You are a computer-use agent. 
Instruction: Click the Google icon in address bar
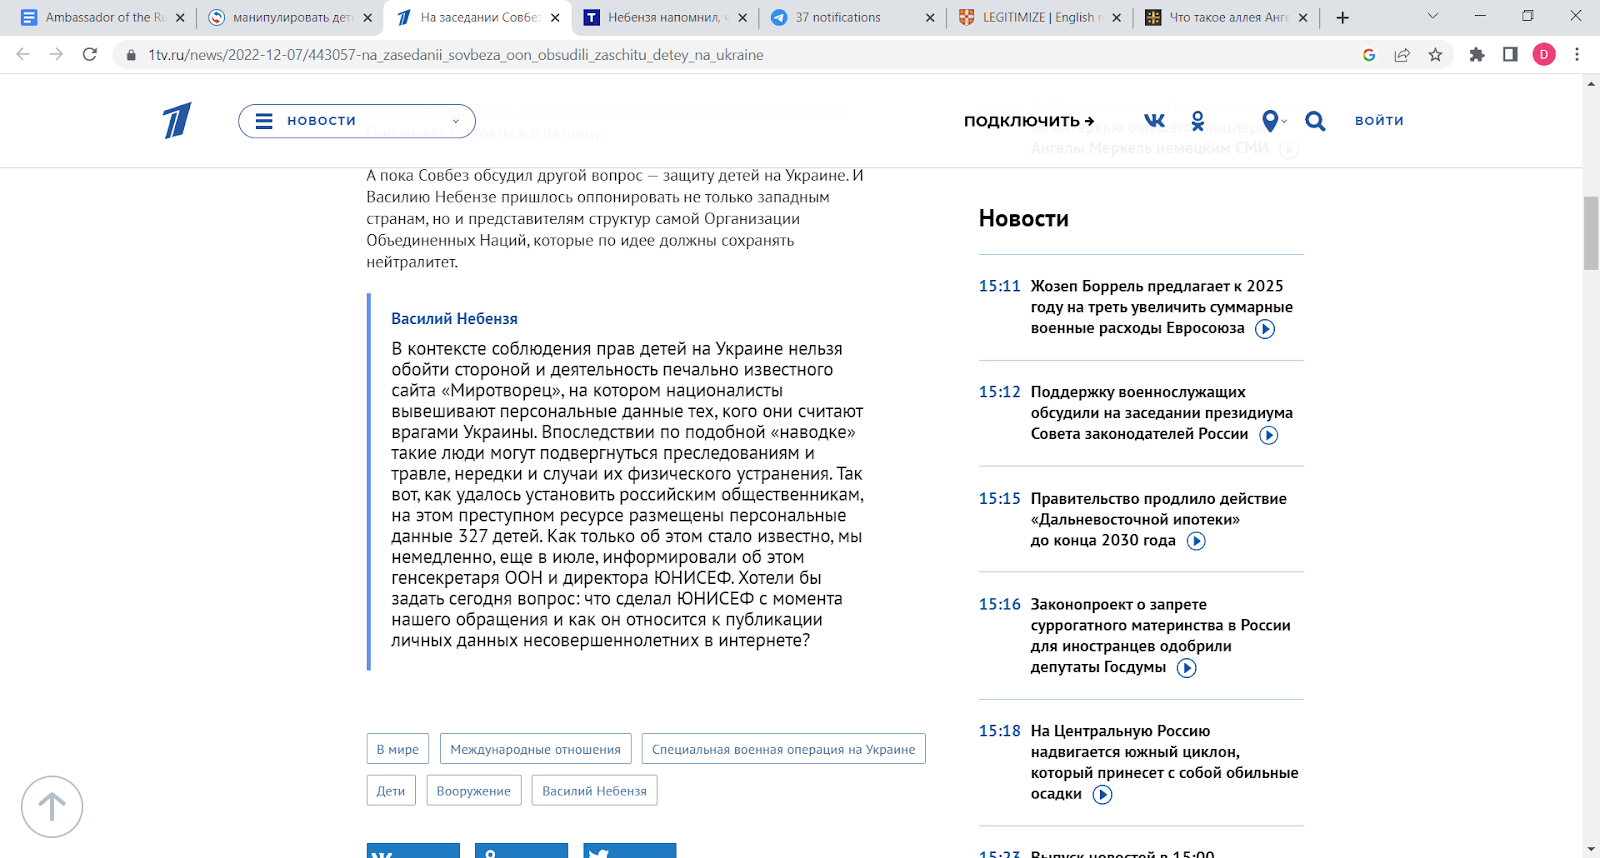pyautogui.click(x=1369, y=55)
